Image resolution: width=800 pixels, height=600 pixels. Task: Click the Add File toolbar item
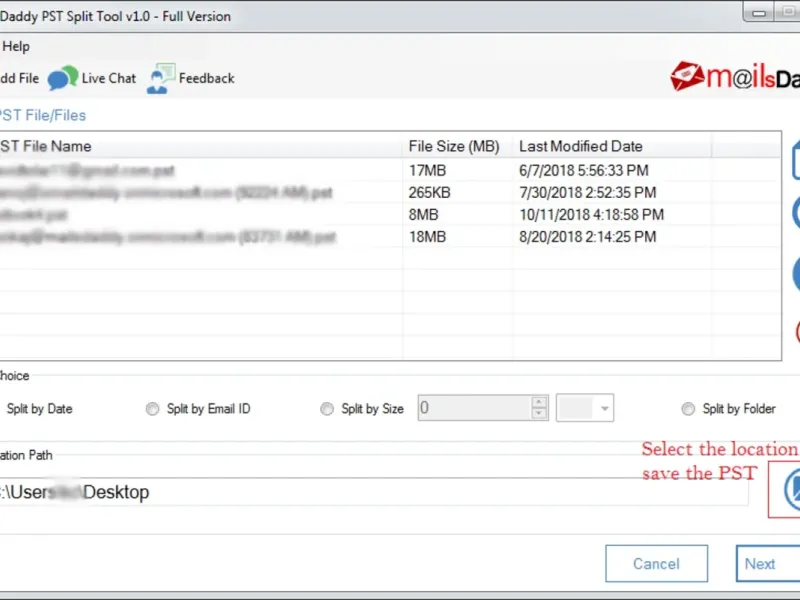tap(19, 79)
